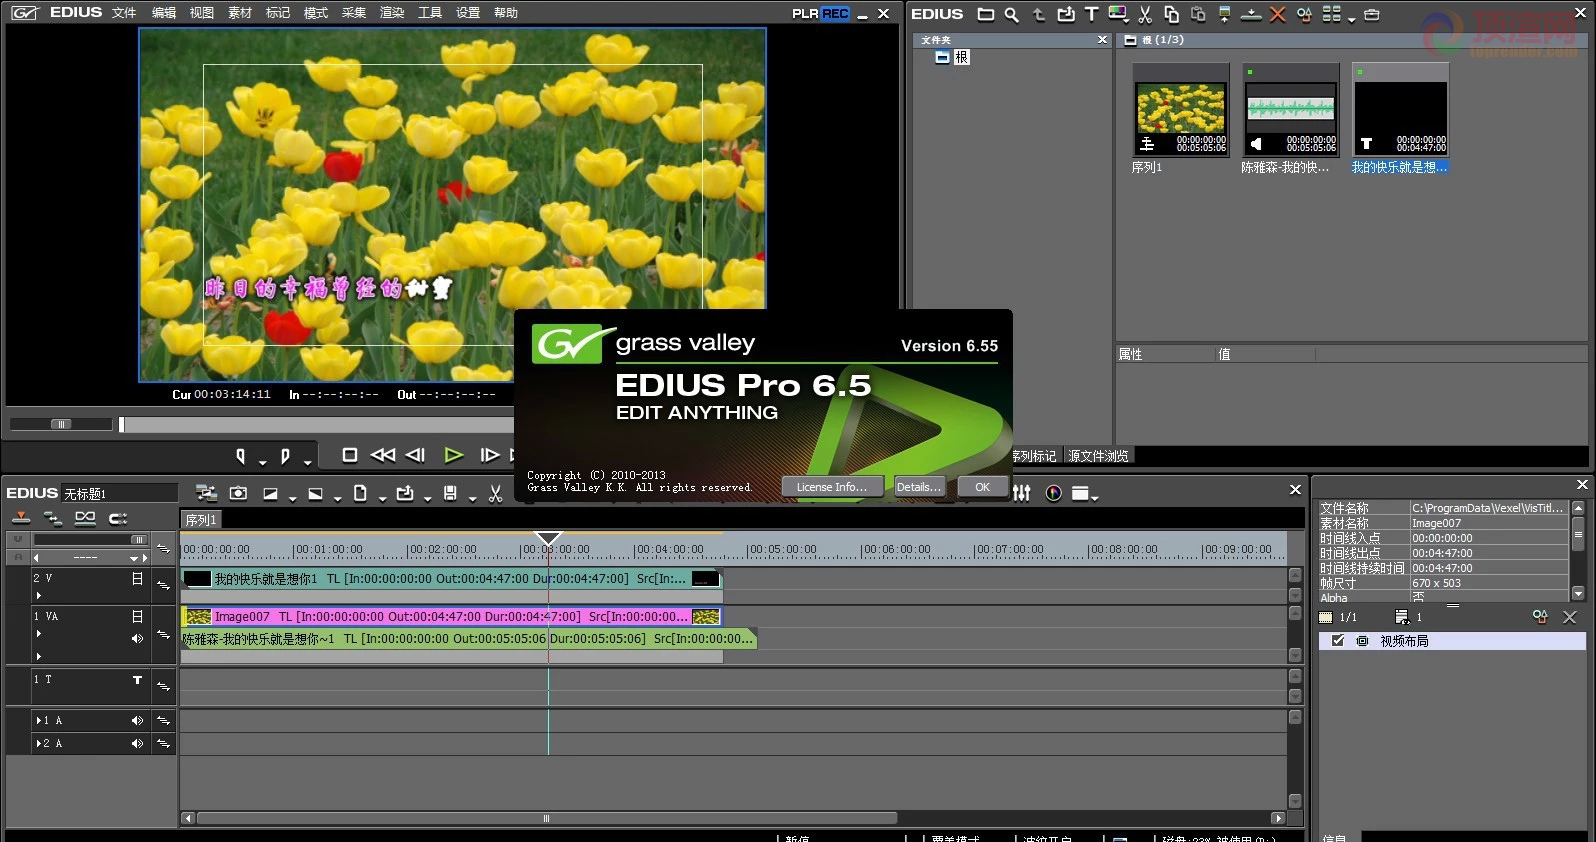Click the Set Out point icon
The width and height of the screenshot is (1596, 842).
[x=285, y=456]
